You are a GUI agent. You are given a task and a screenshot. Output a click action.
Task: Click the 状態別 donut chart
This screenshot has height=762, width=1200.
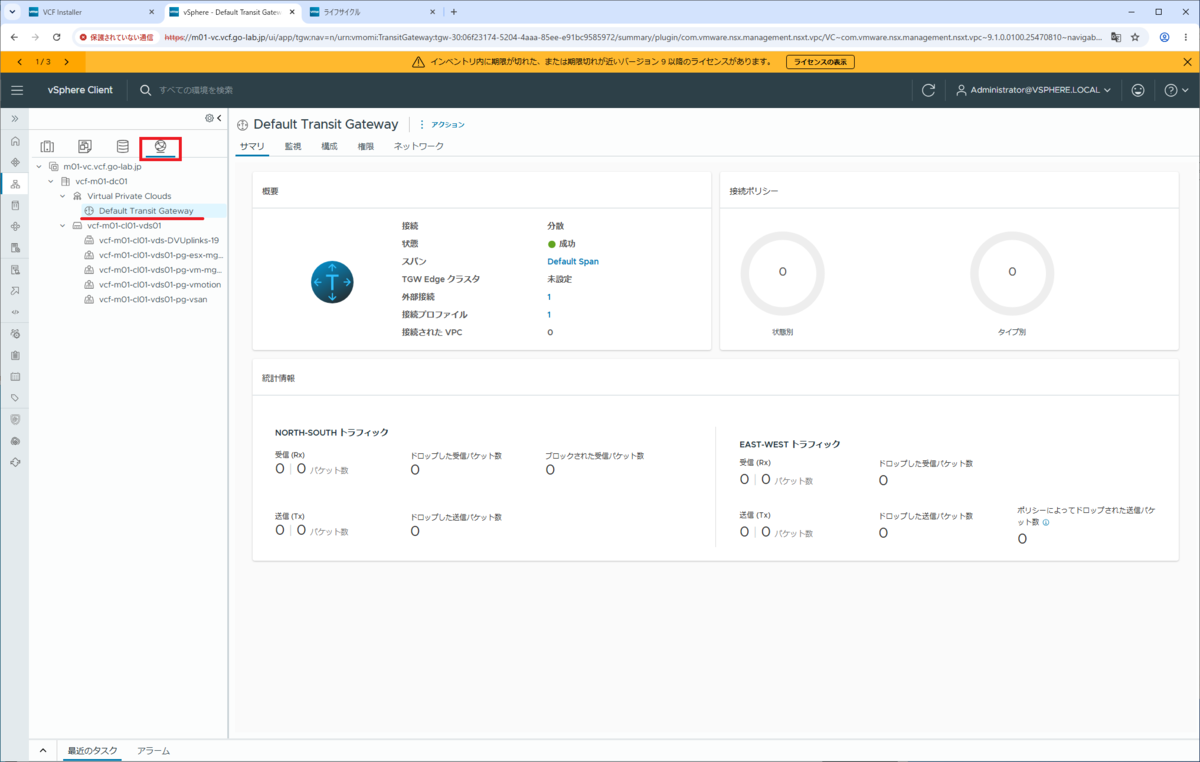(x=782, y=272)
